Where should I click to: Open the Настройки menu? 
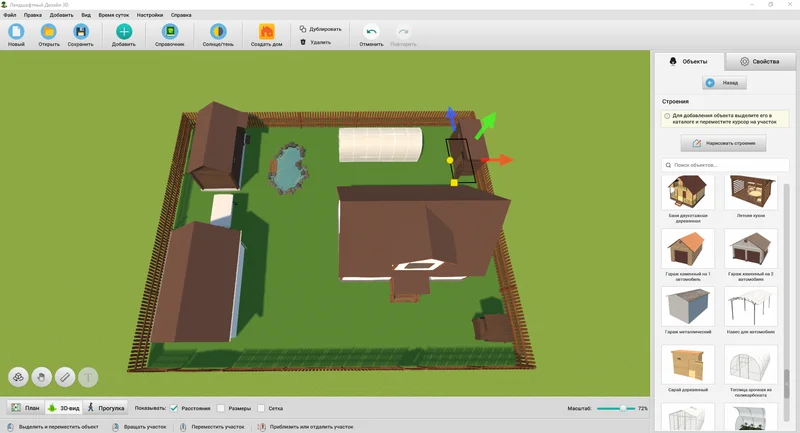[x=149, y=15]
